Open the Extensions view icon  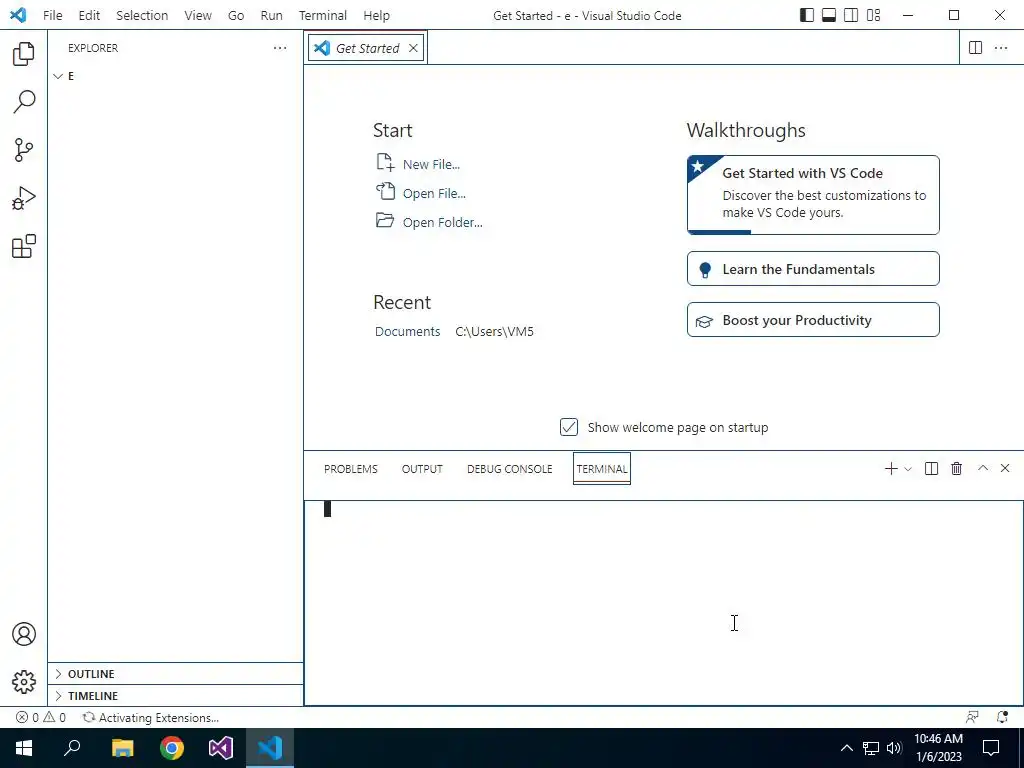[x=24, y=246]
